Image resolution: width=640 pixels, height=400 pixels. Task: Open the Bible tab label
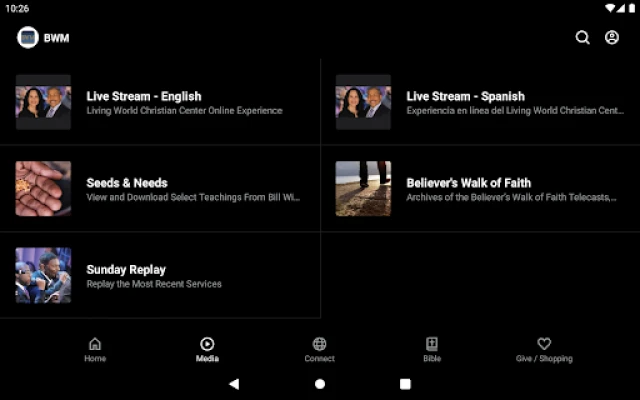point(432,359)
